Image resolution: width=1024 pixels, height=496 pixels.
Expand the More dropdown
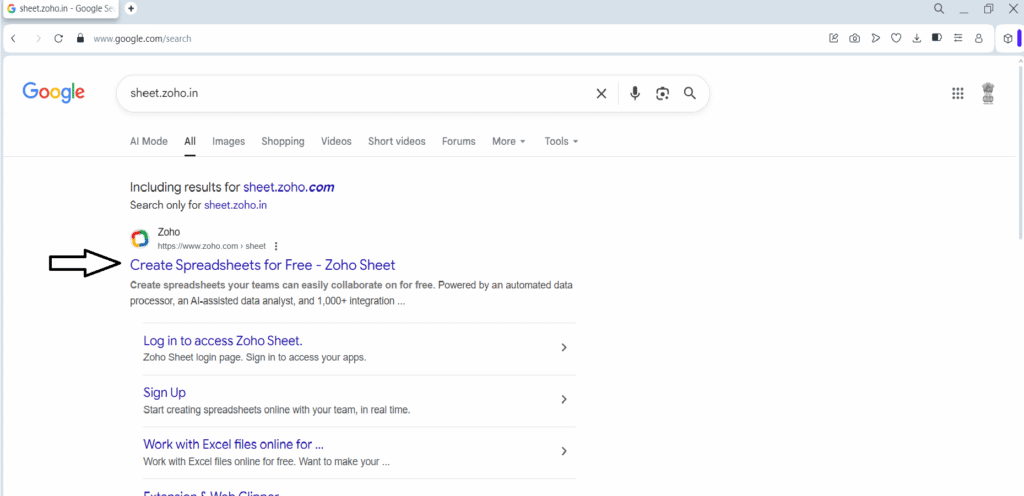[509, 141]
